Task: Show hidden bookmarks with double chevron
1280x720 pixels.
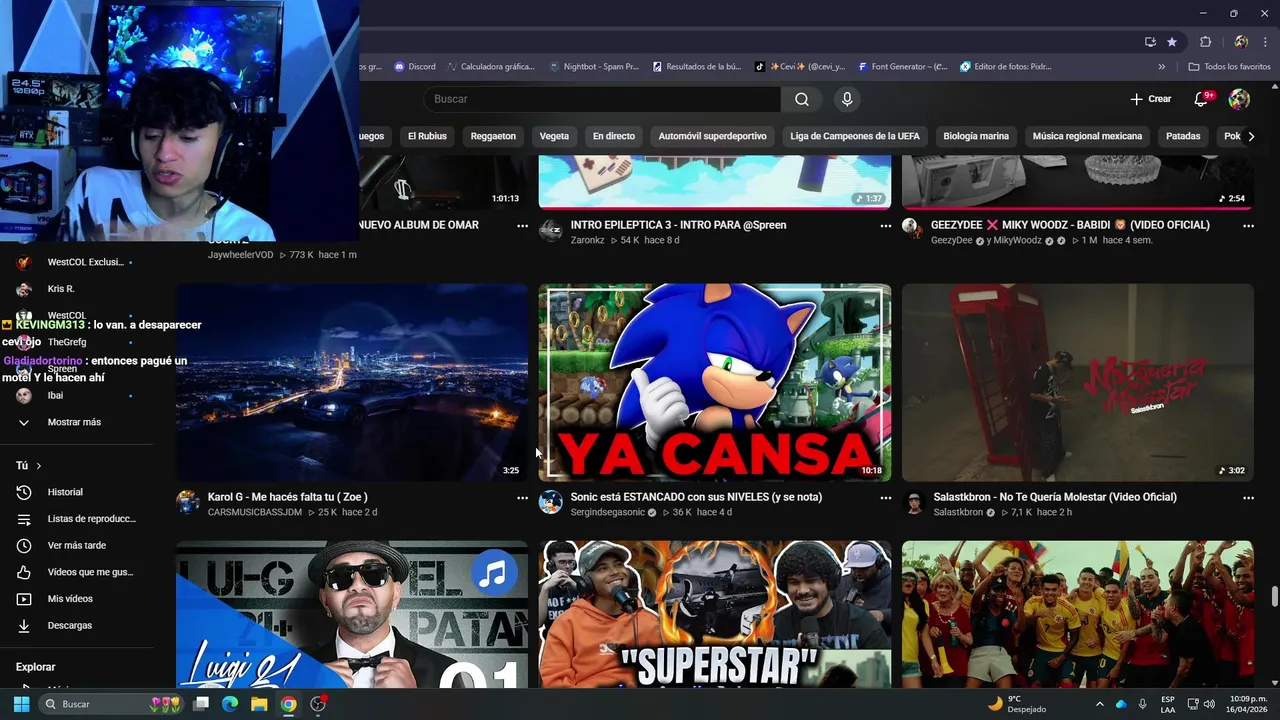Action: coord(1161,67)
